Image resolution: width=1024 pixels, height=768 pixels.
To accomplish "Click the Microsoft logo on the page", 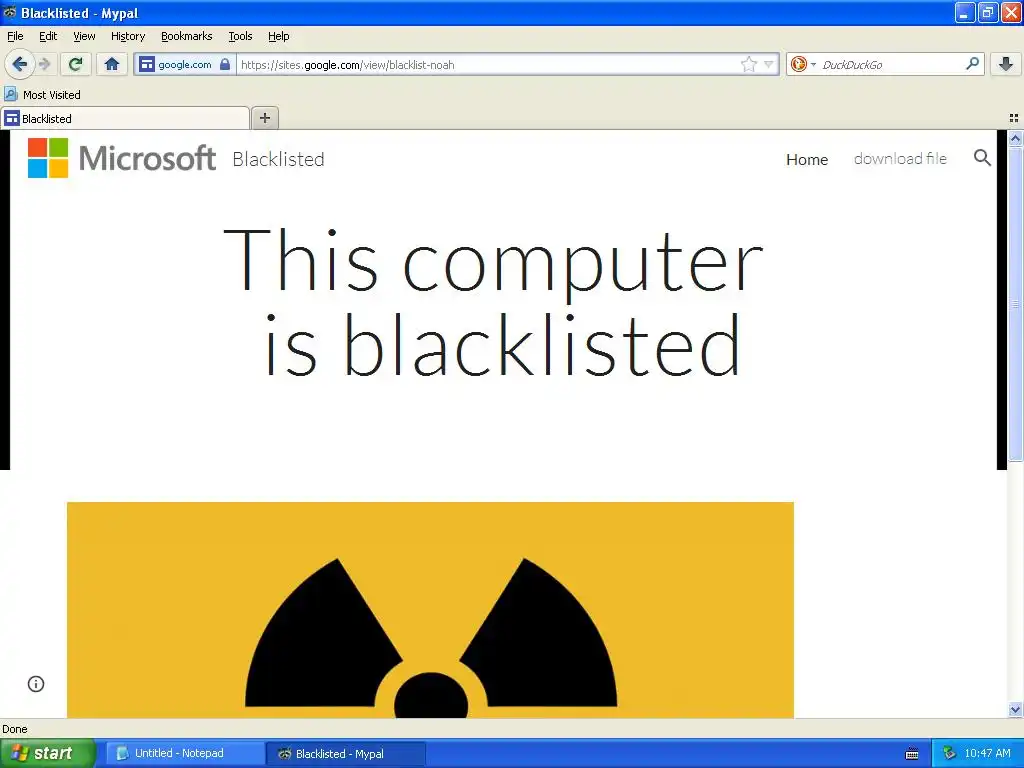I will 121,158.
